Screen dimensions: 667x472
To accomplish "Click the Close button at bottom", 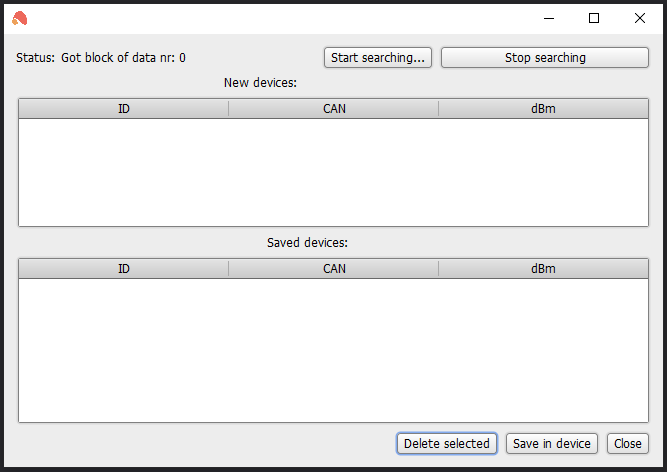I will click(x=627, y=444).
